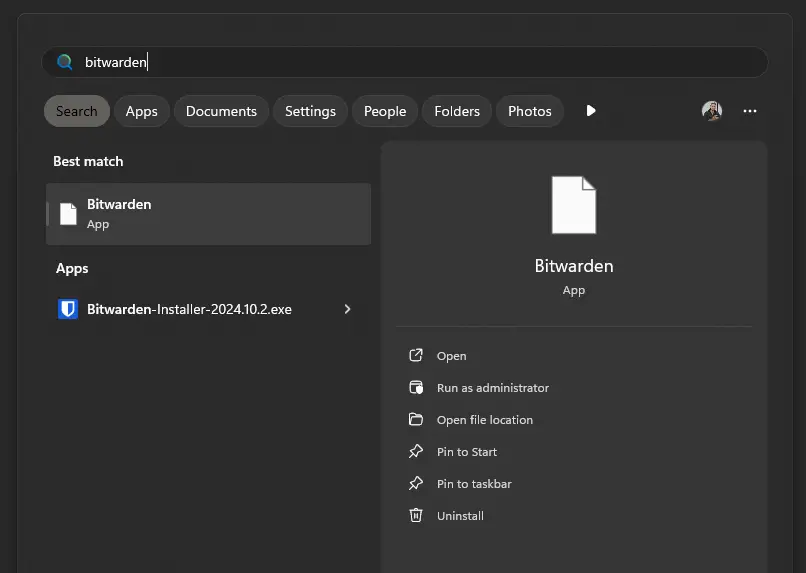
Task: Switch to the Documents filter tab
Action: pos(221,111)
